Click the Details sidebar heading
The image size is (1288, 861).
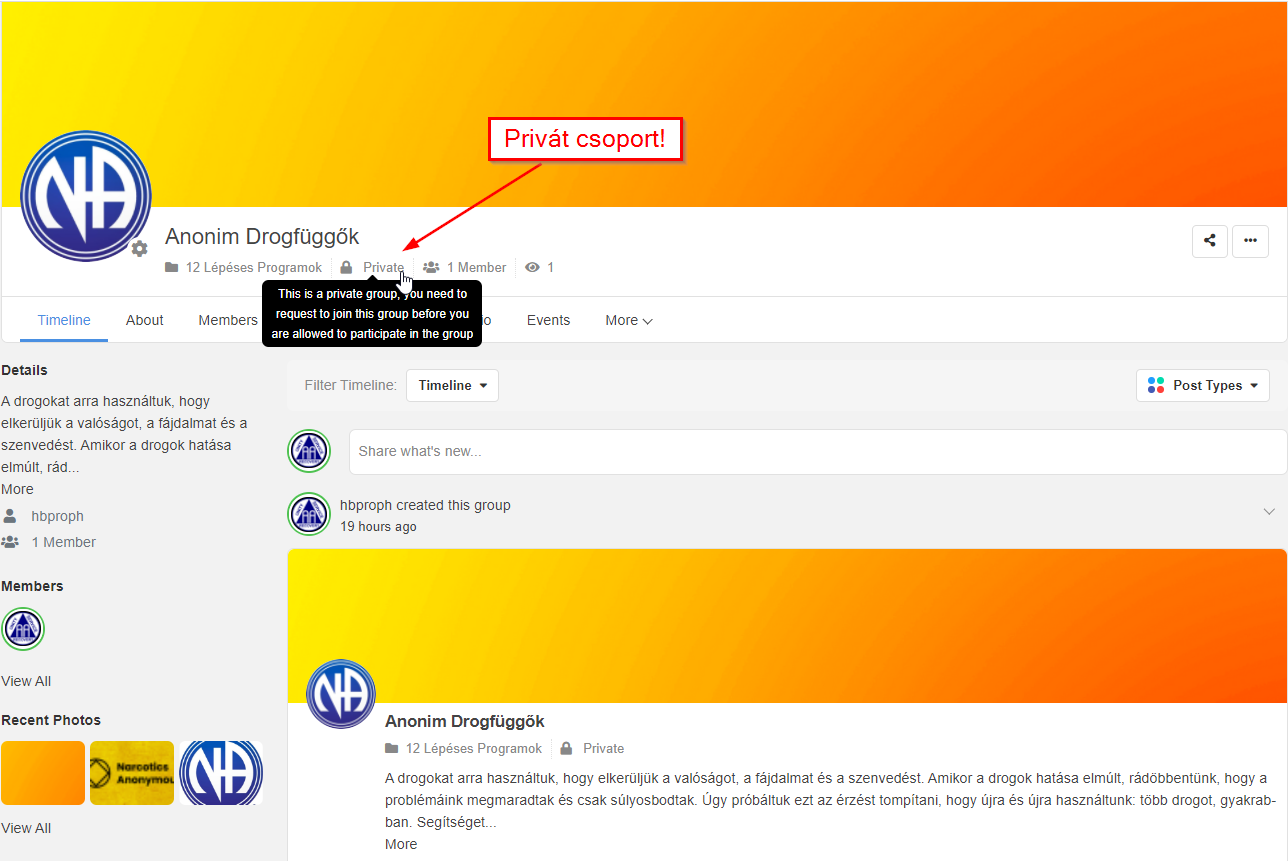[24, 370]
